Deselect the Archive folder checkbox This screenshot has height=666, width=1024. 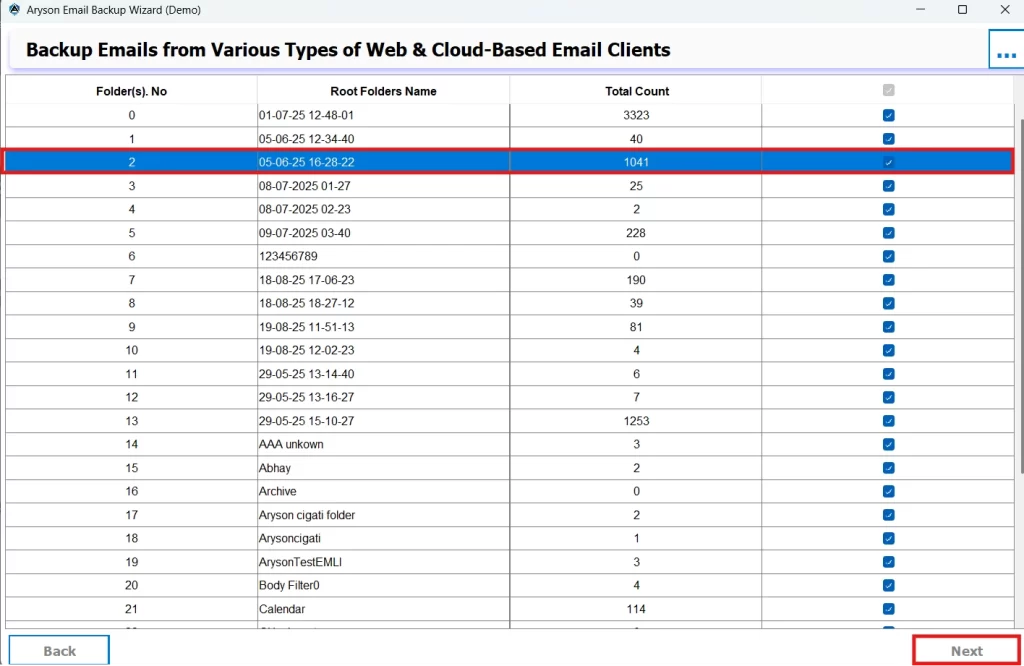click(x=888, y=491)
